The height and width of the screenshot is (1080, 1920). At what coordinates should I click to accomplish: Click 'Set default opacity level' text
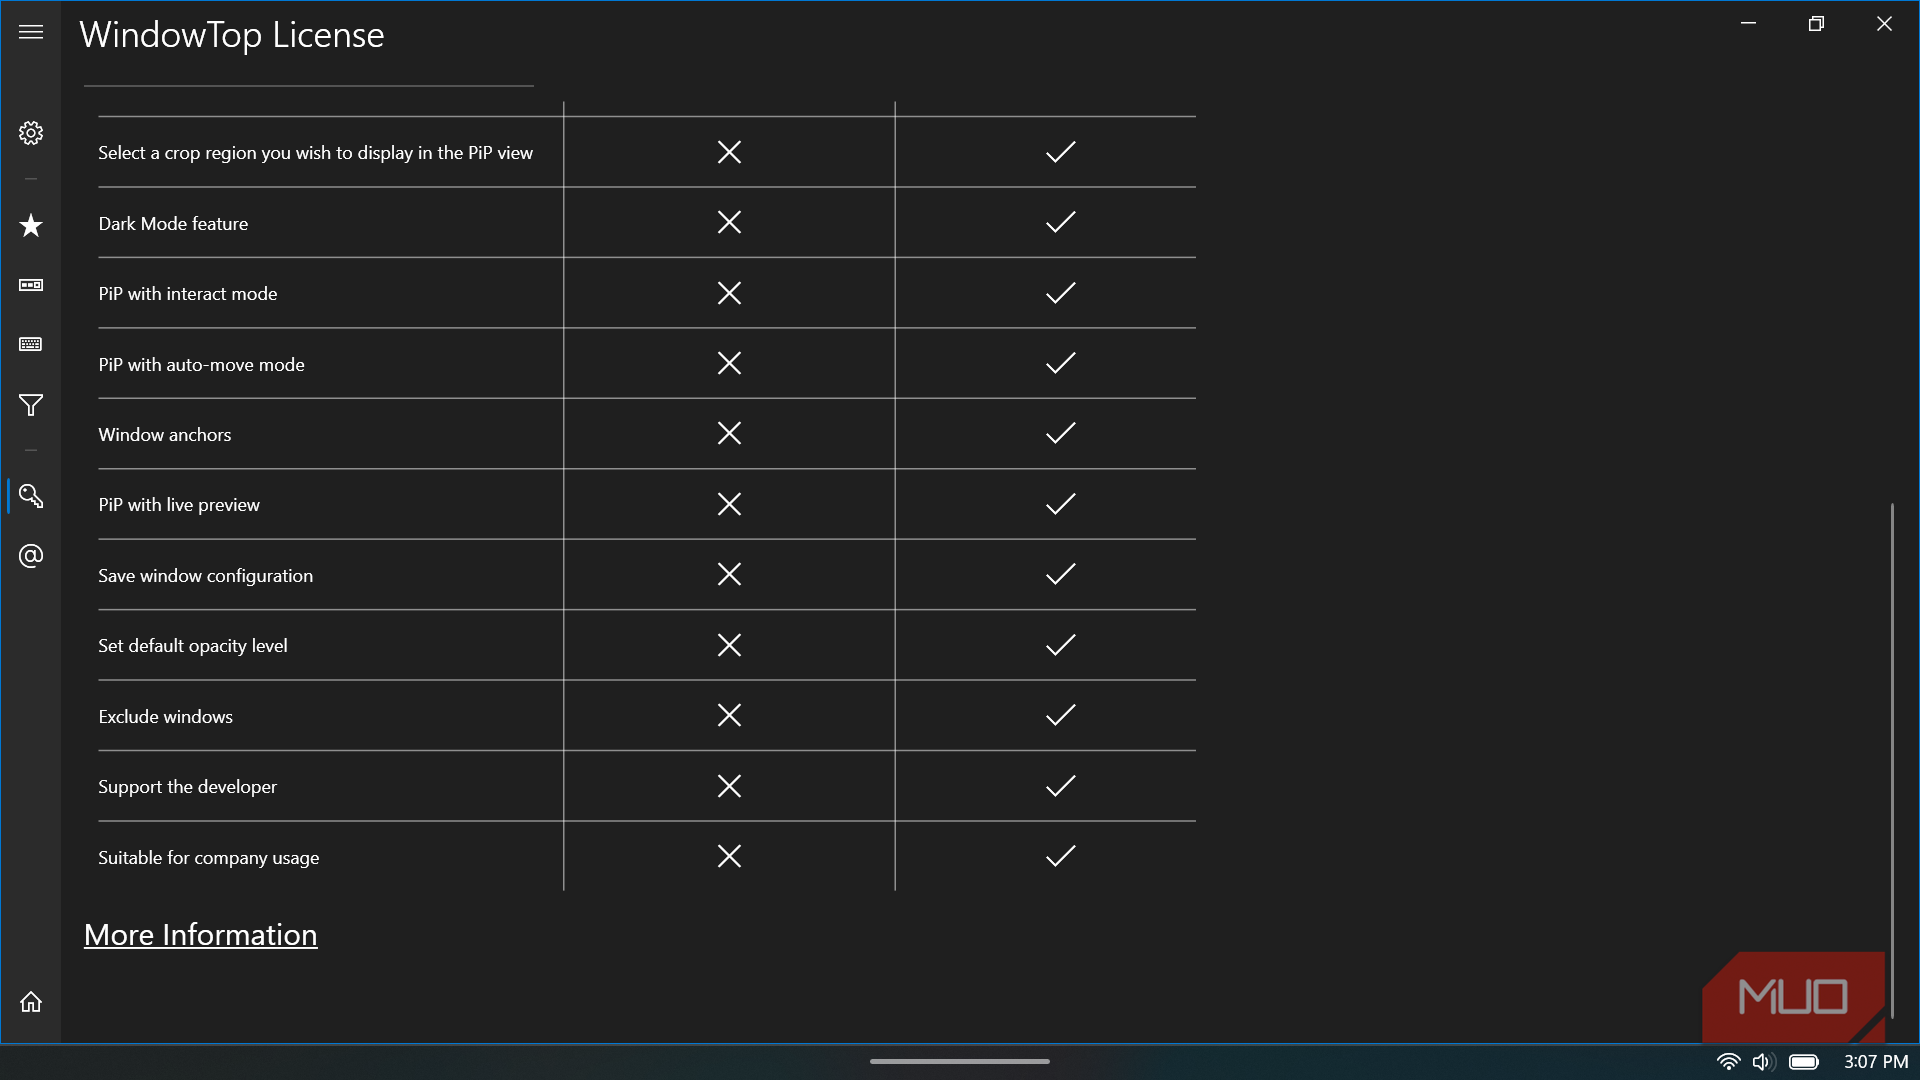193,646
